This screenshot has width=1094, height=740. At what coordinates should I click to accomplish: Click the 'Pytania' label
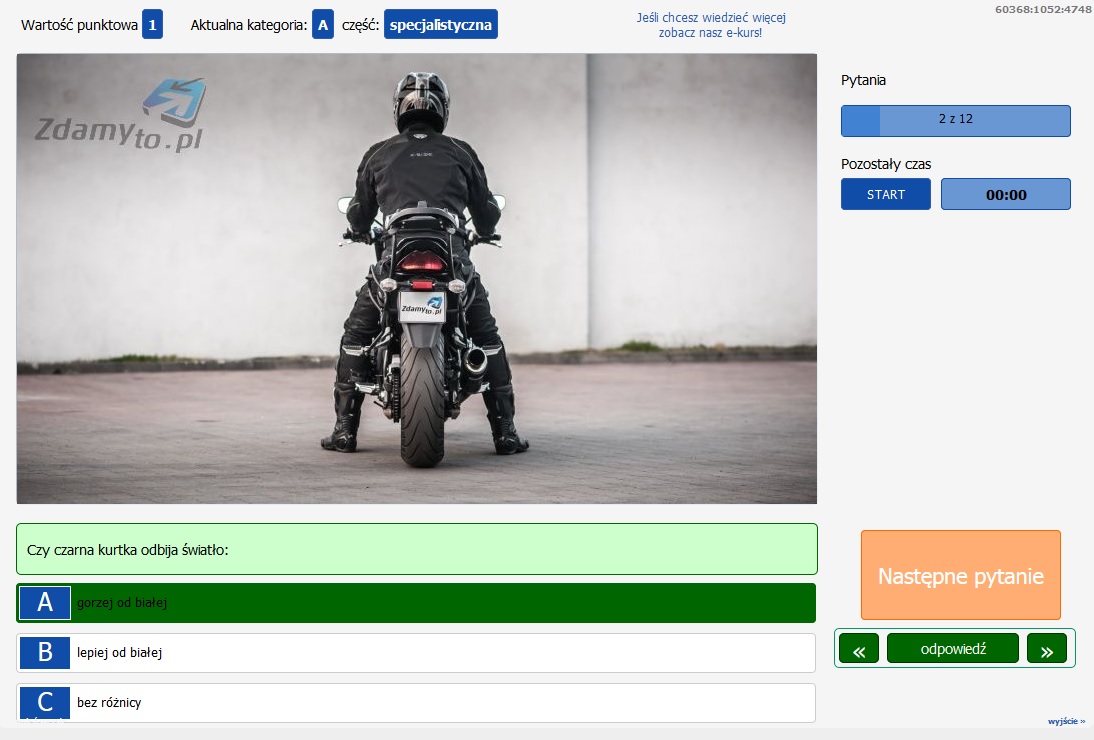pyautogui.click(x=863, y=80)
